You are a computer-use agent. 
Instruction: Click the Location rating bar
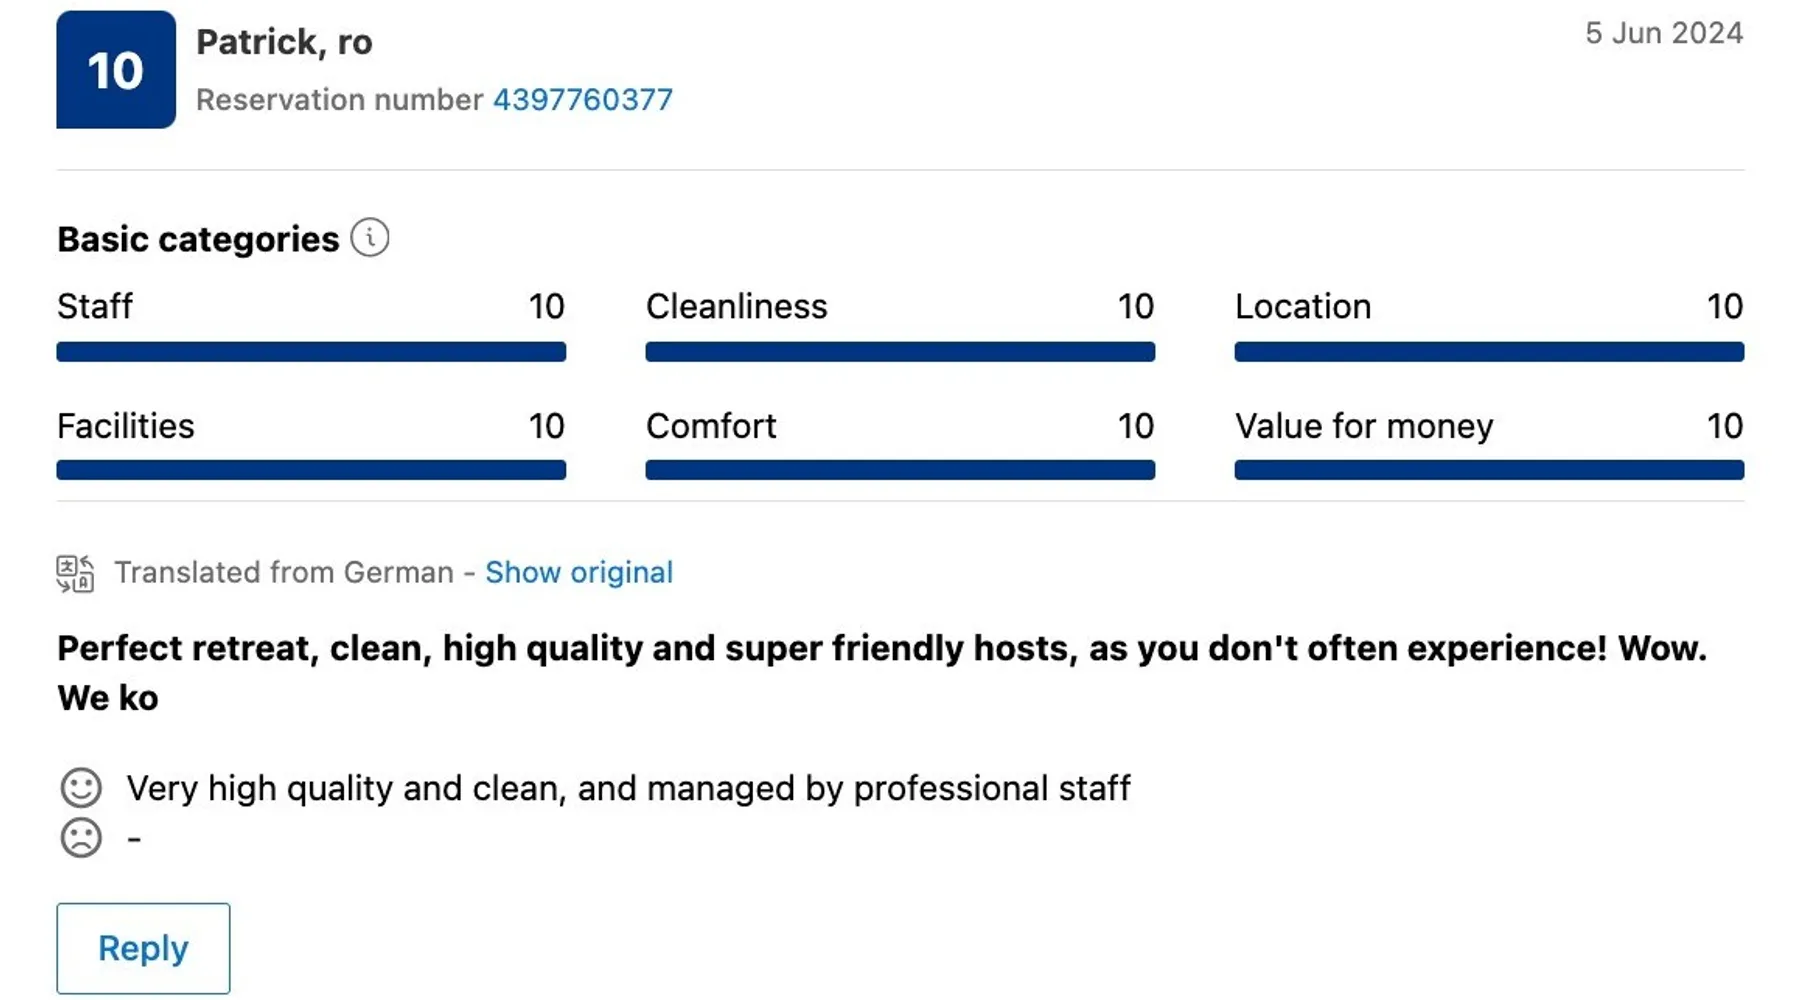point(1489,352)
